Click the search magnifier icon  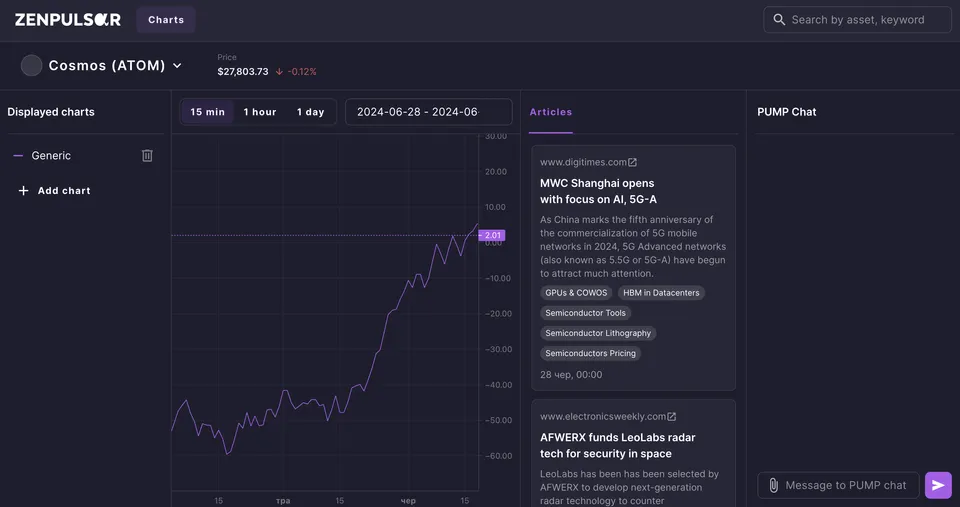pyautogui.click(x=779, y=20)
